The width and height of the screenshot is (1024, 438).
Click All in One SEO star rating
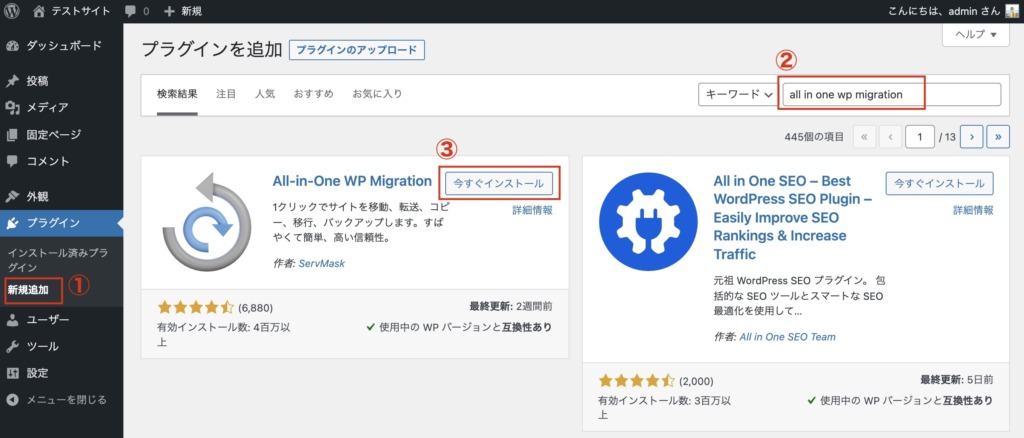point(636,381)
